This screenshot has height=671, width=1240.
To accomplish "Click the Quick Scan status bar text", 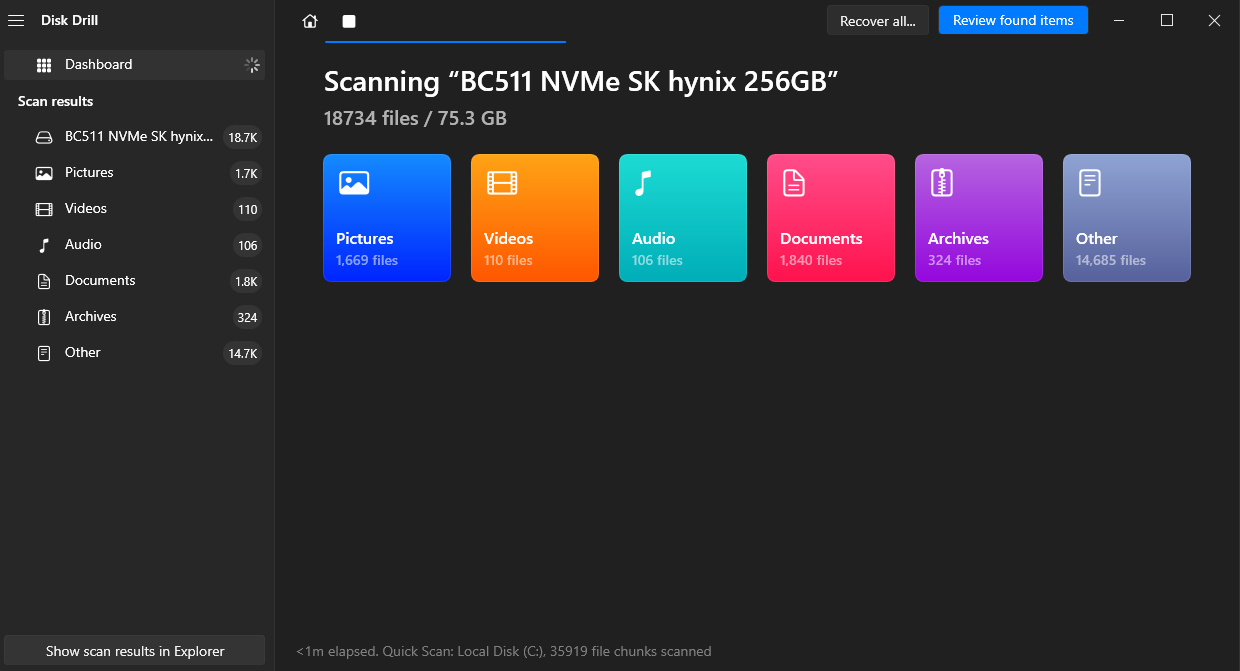I will point(504,651).
